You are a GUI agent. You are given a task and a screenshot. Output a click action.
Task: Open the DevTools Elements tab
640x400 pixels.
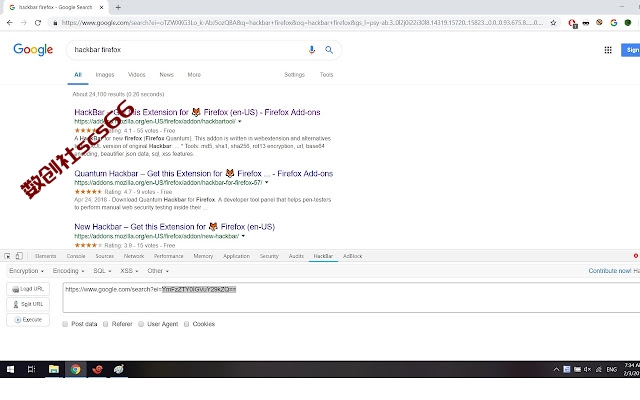click(46, 256)
